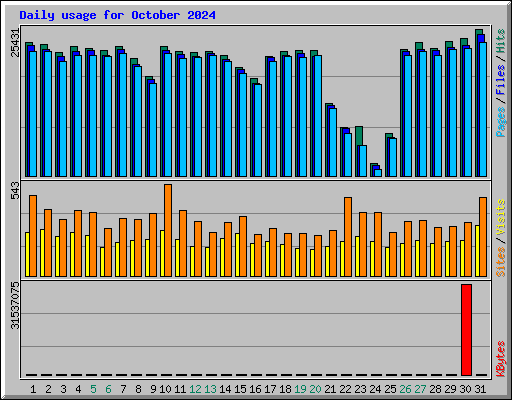The image size is (512, 400).
Task: Click the 'Visits' legend label
Action: point(501,218)
